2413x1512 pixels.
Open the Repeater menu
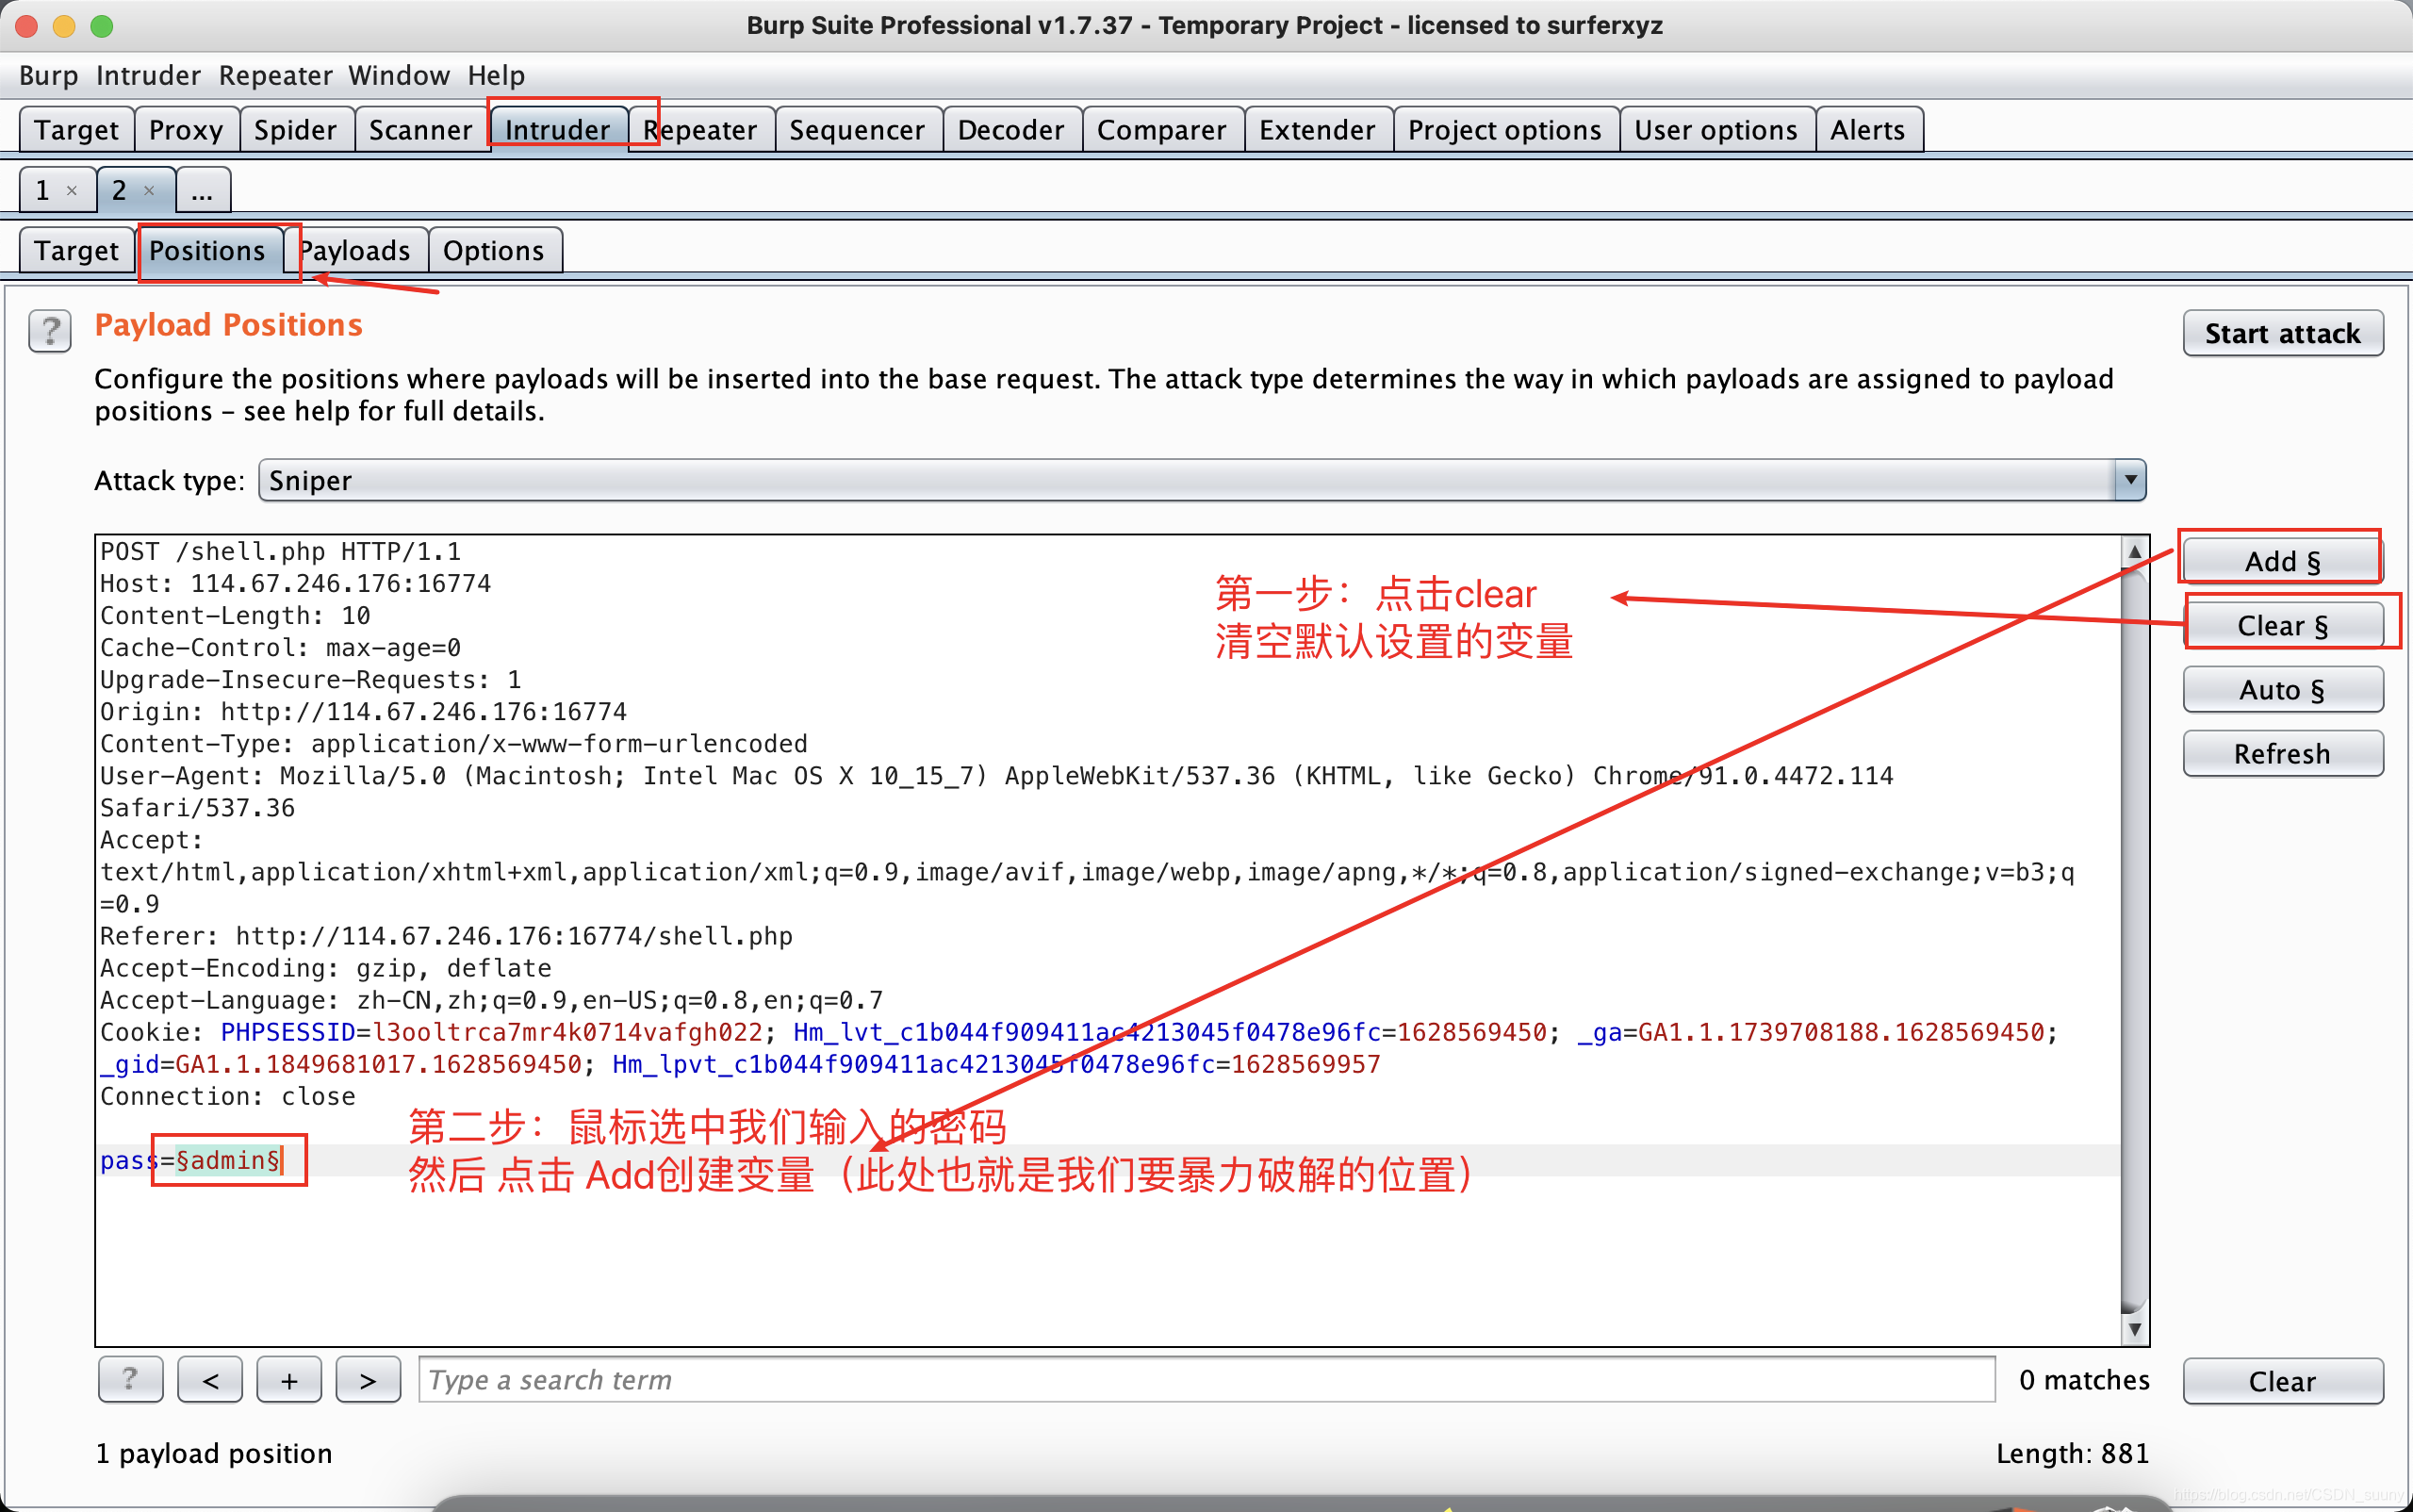tap(275, 75)
